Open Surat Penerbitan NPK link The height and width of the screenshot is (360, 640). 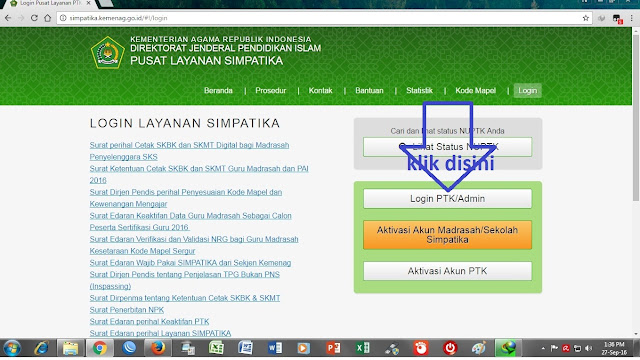click(127, 310)
